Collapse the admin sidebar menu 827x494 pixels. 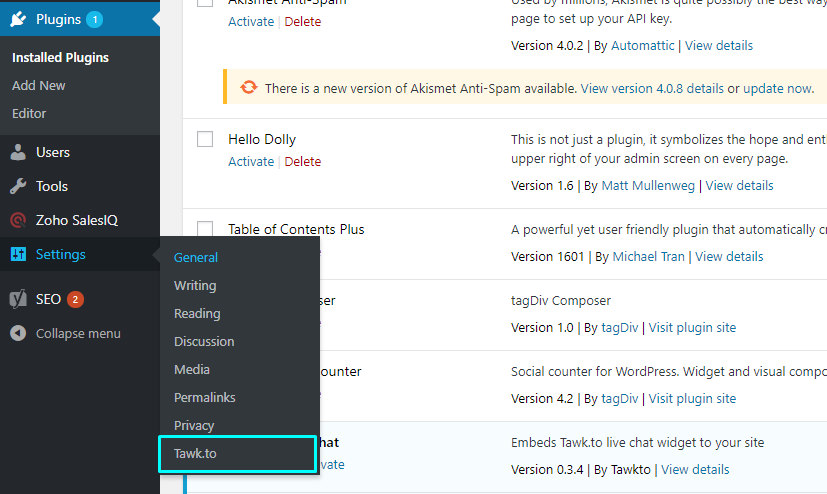point(80,333)
